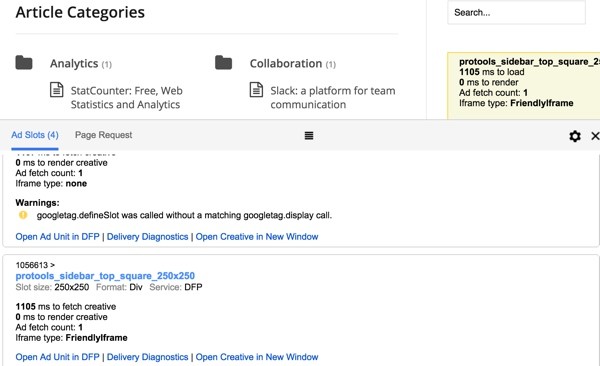Click the yellow ad slot overlay in sidebar
The width and height of the screenshot is (600, 366).
click(523, 86)
